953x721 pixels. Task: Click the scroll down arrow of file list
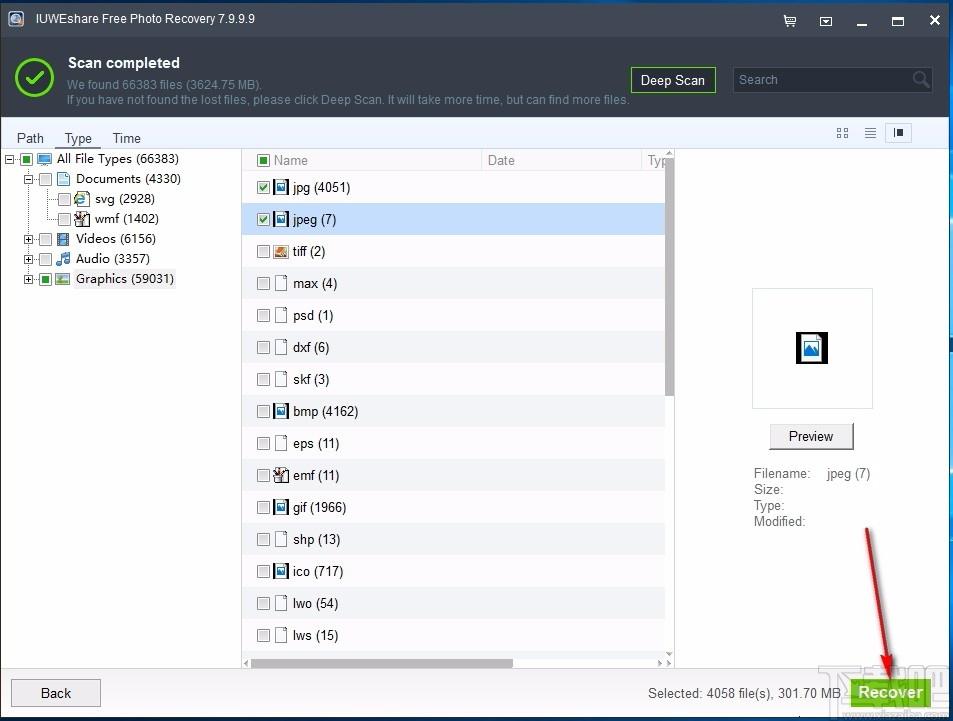point(669,654)
